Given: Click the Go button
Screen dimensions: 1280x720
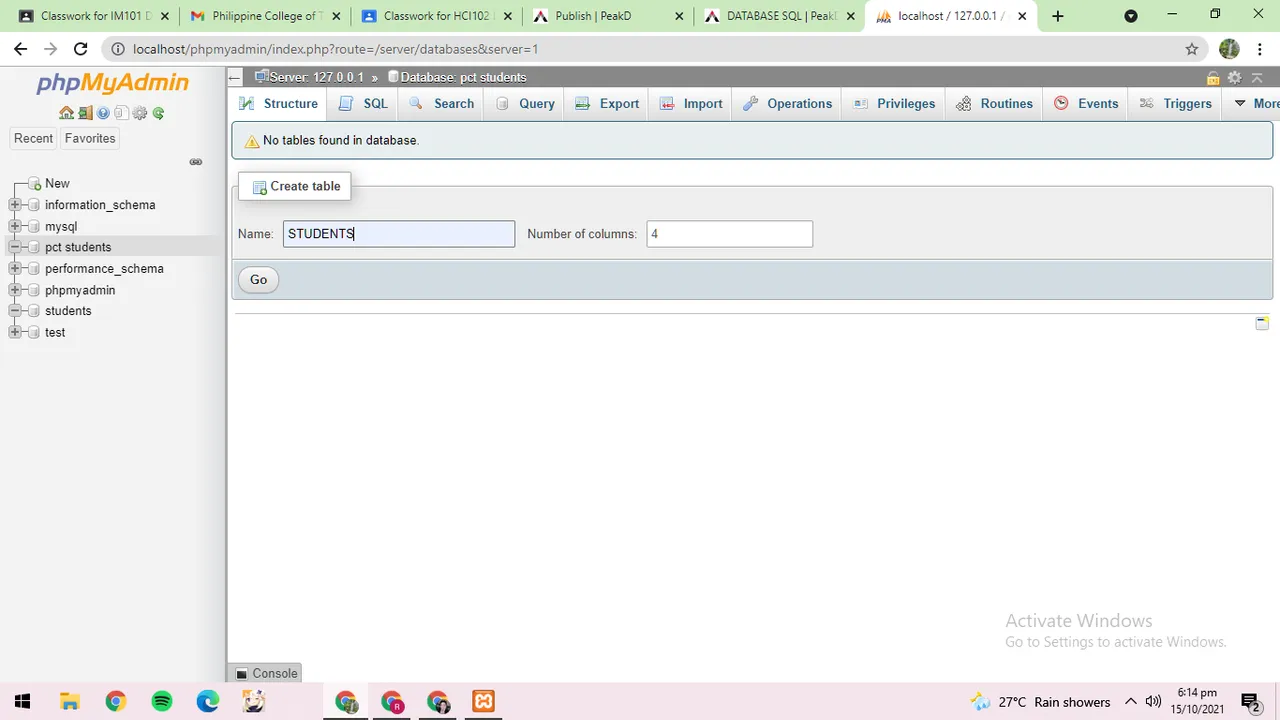Looking at the screenshot, I should pos(258,280).
